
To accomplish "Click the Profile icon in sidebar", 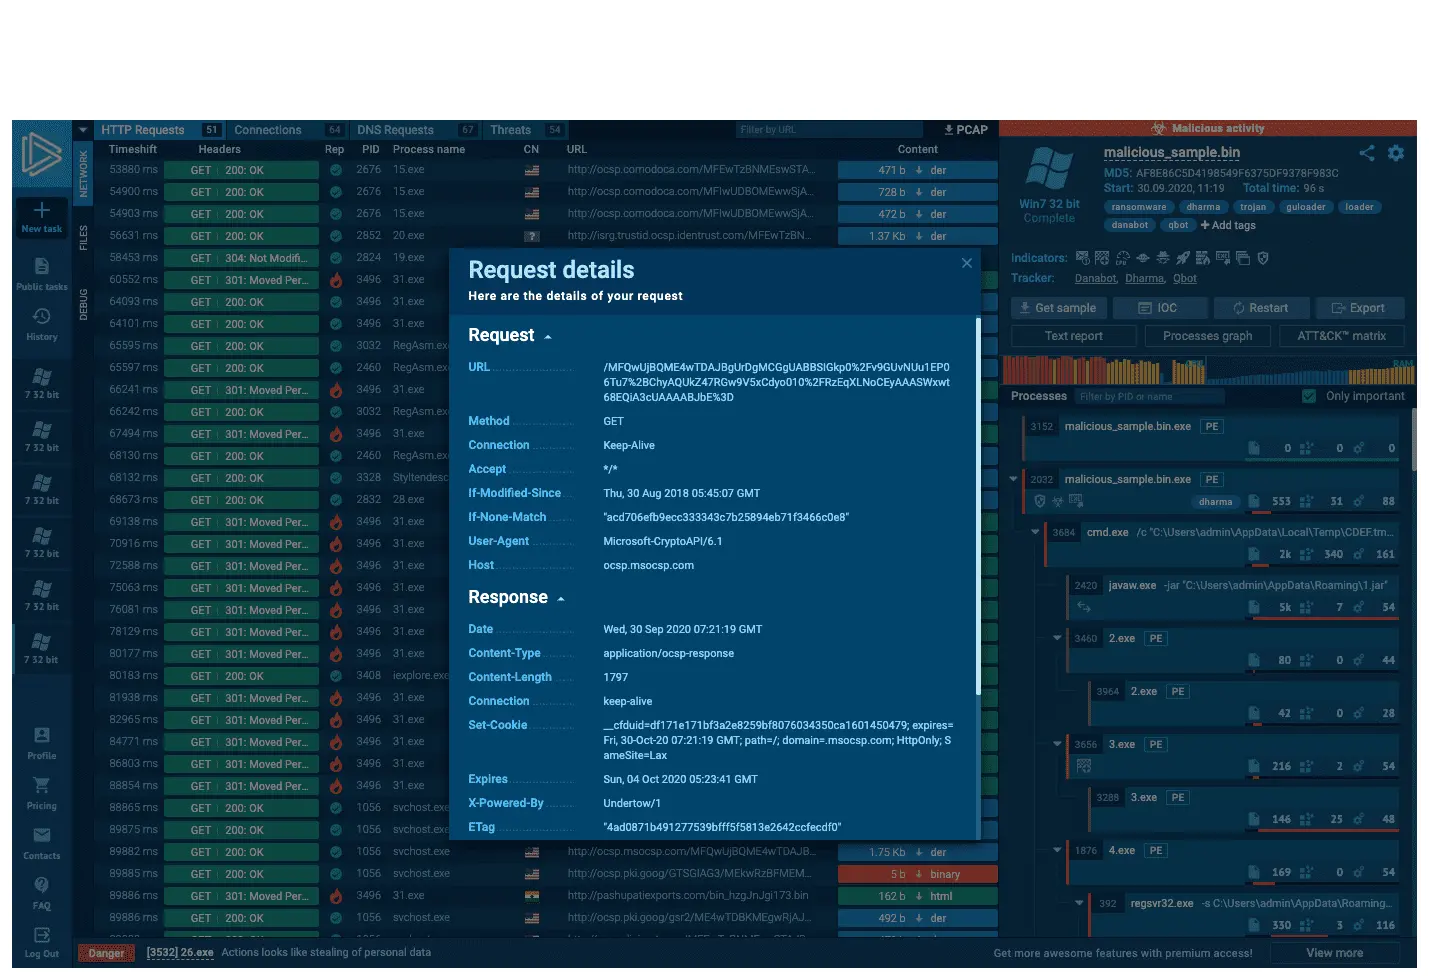I will coord(41,736).
